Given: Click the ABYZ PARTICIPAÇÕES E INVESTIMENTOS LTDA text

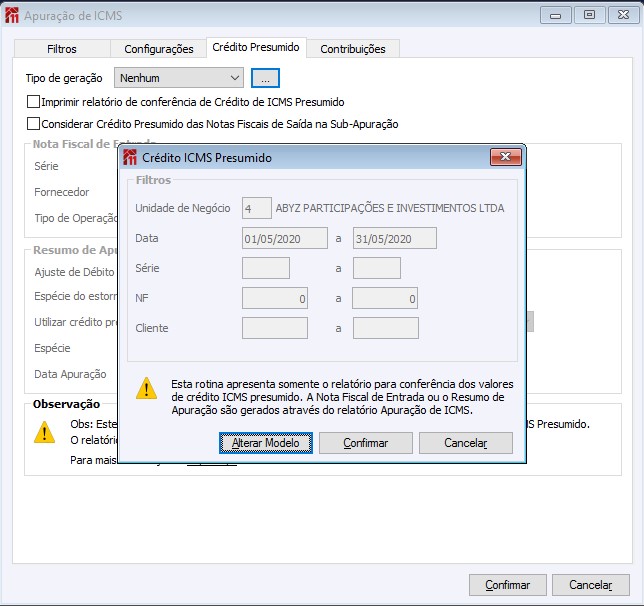Looking at the screenshot, I should [x=390, y=208].
